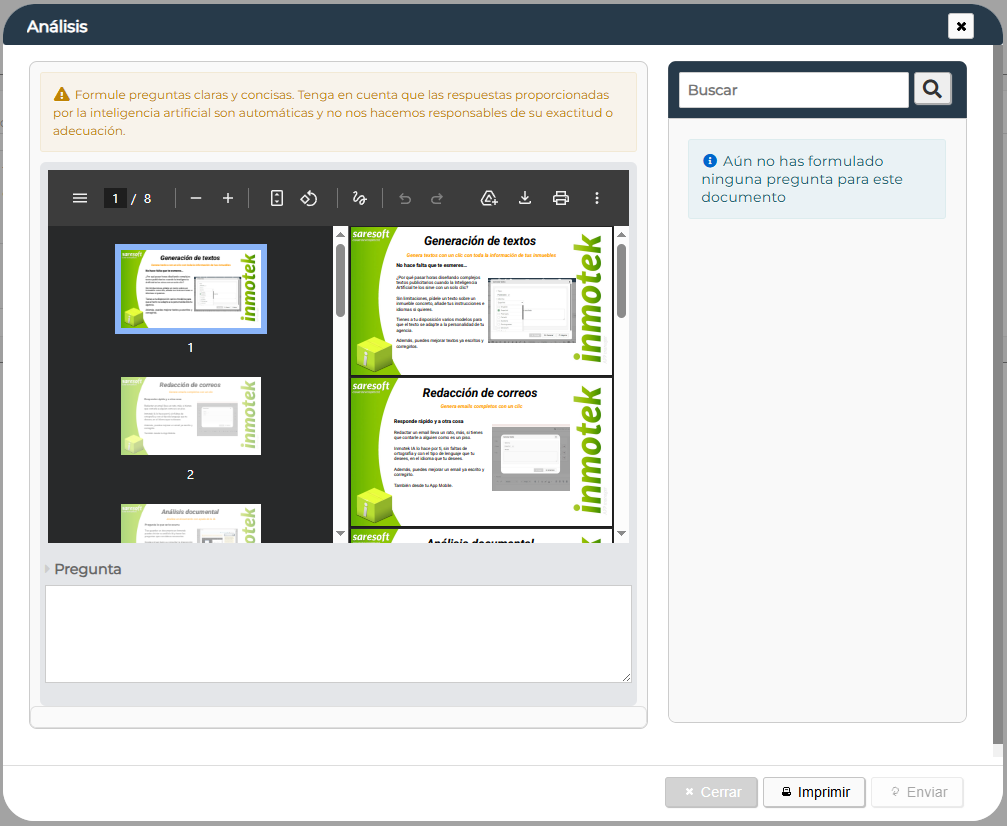
Task: Rotate the document counterclockwise
Action: click(309, 198)
